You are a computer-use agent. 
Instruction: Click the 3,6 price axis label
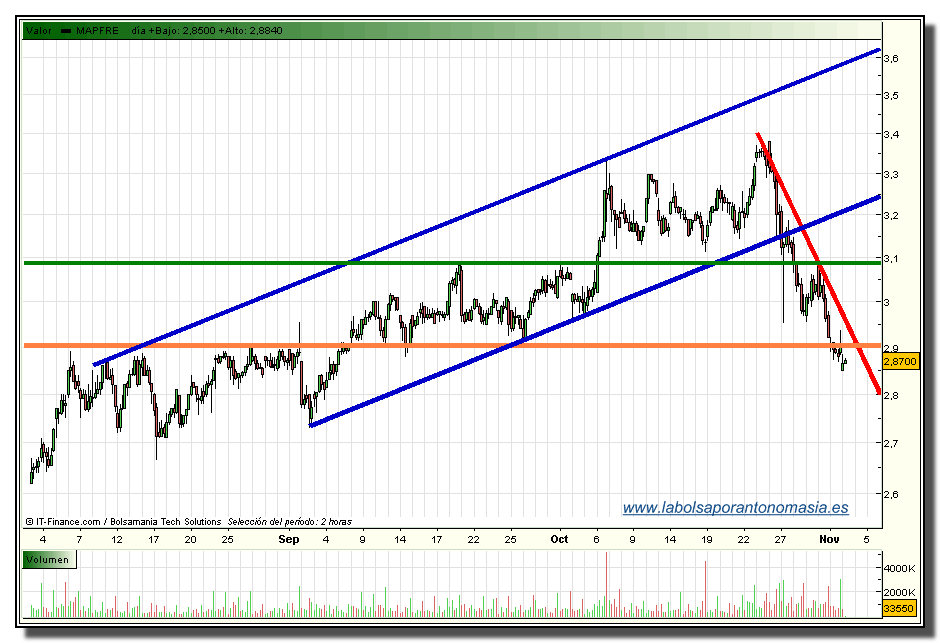[891, 58]
